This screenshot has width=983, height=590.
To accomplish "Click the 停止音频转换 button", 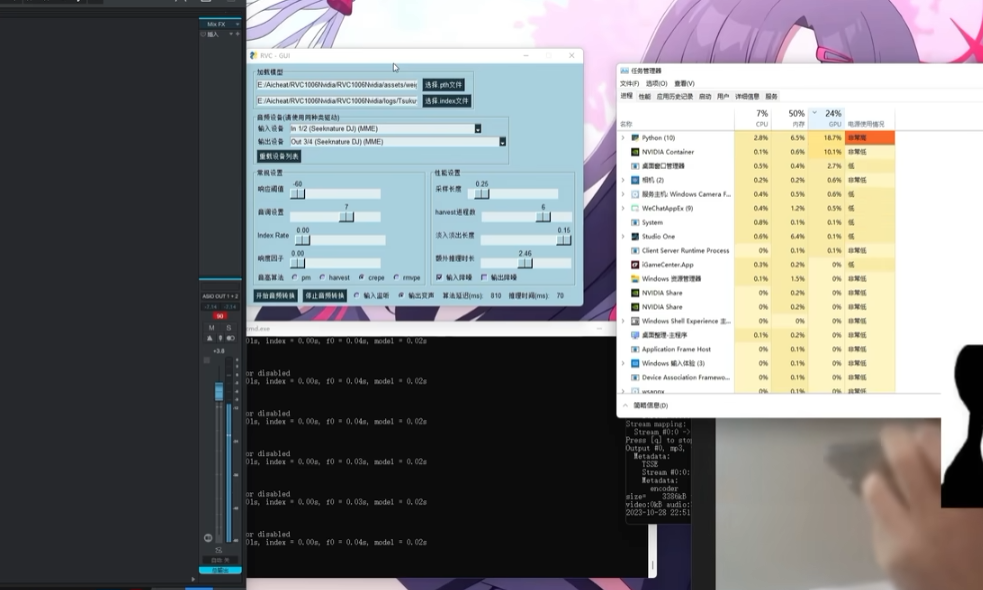I will [325, 296].
